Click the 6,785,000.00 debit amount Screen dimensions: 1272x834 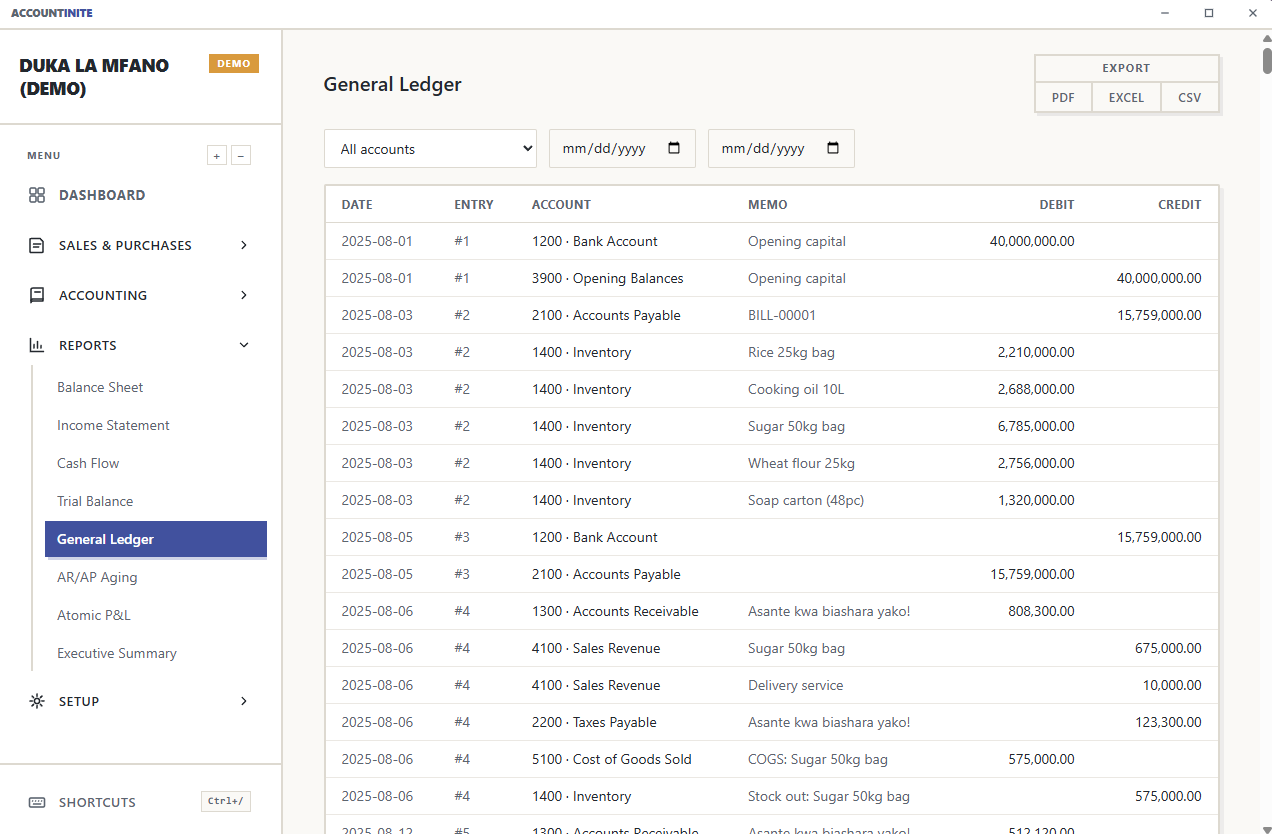1036,426
